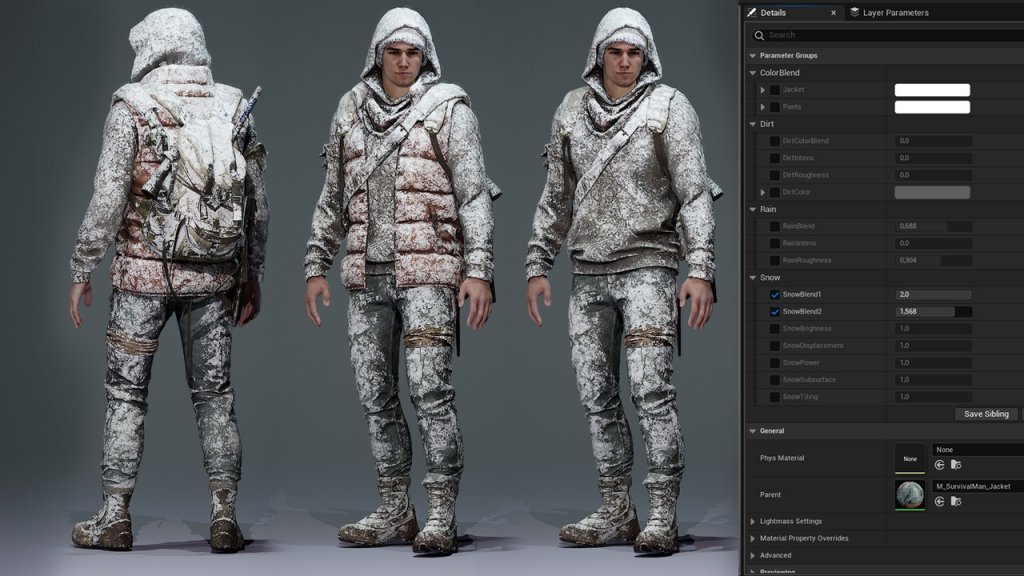Click the SnowBlend1 value slider

coord(933,295)
